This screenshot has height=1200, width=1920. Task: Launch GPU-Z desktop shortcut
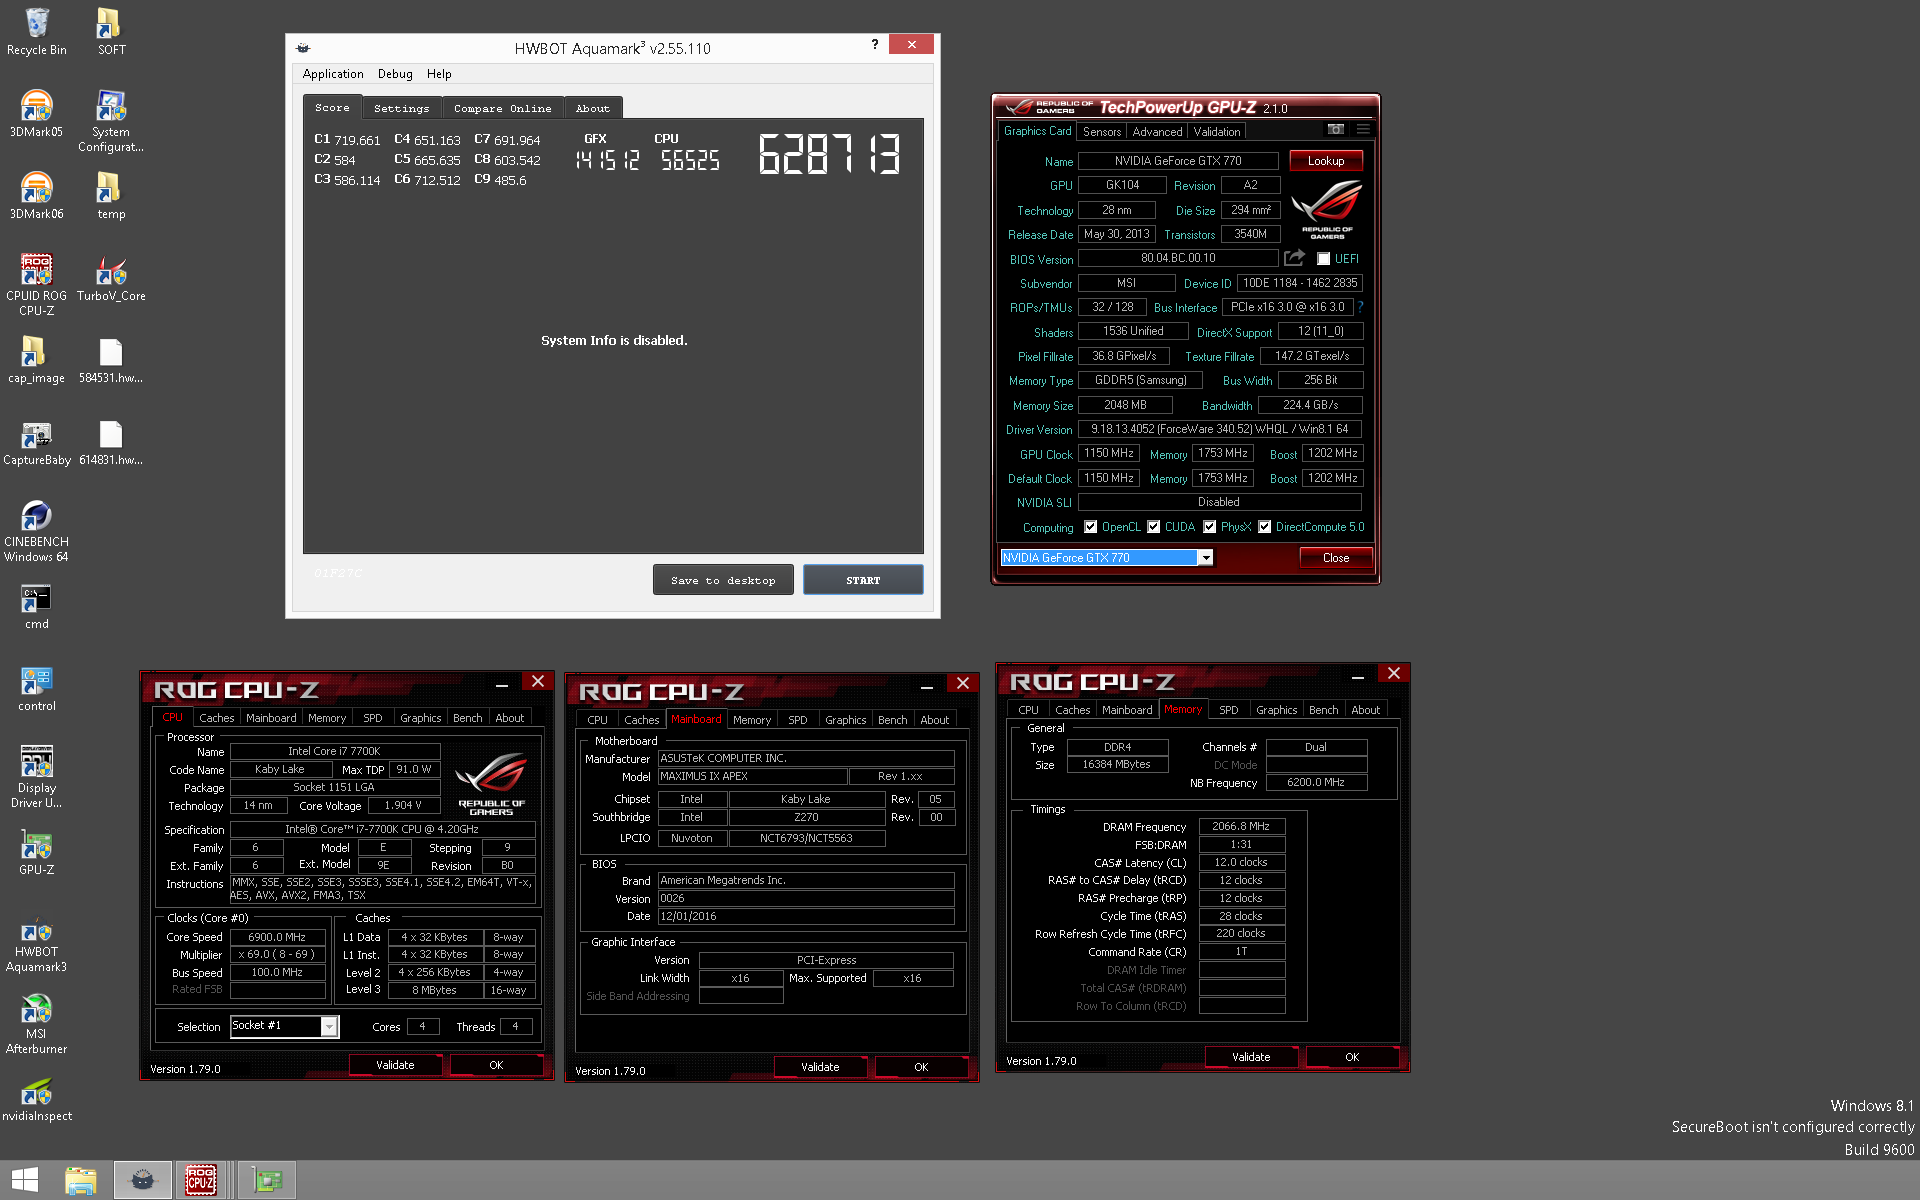[37, 852]
